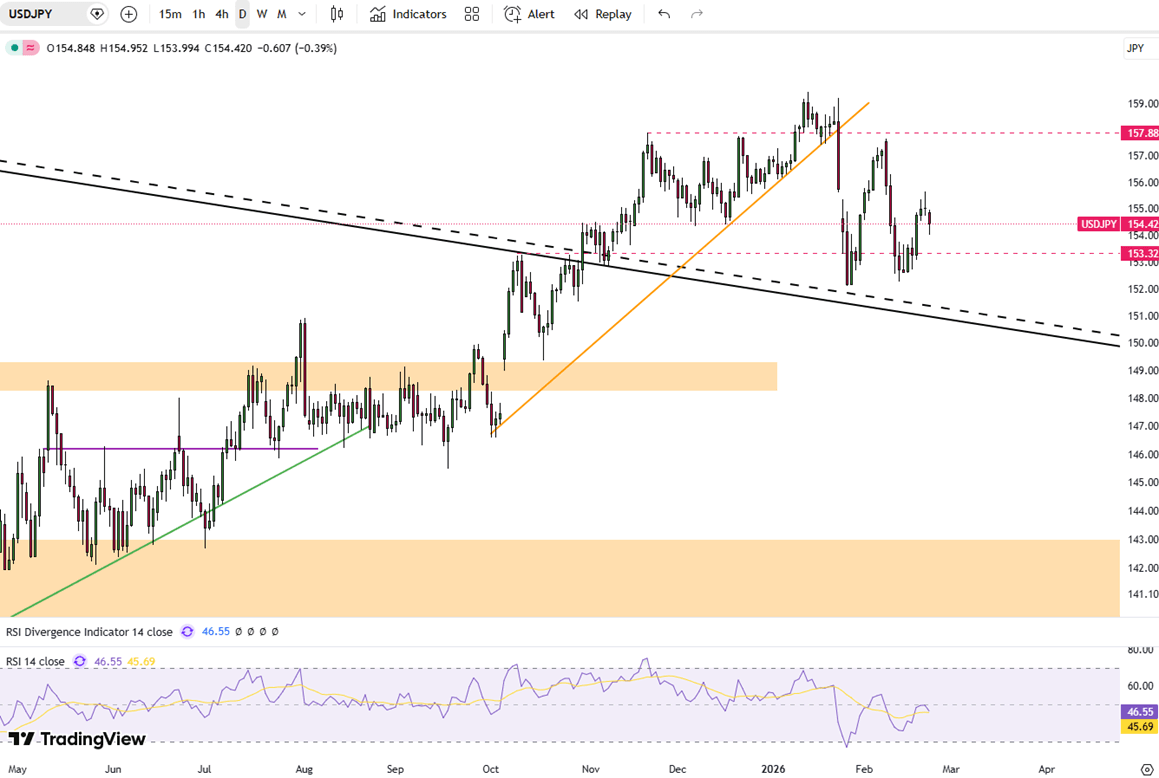Image resolution: width=1159 pixels, height=778 pixels.
Task: Click the undo arrow
Action: (x=664, y=14)
